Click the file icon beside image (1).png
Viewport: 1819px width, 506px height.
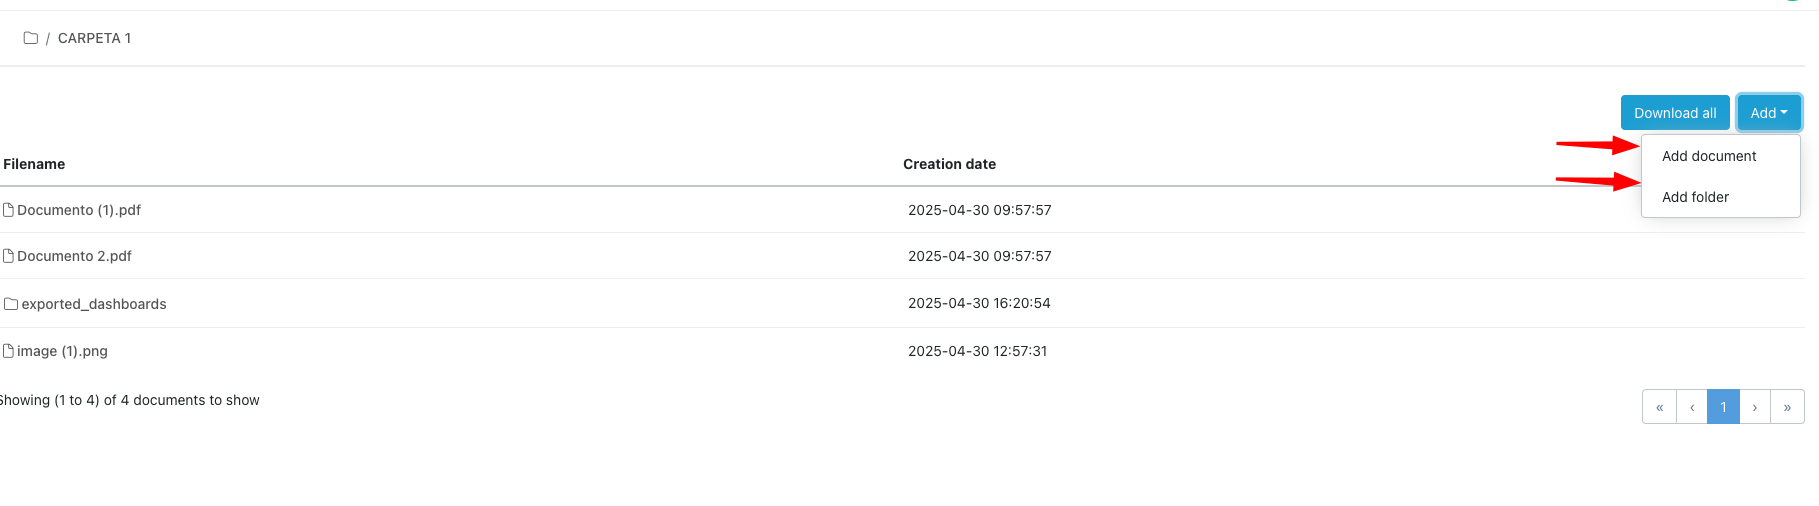point(8,351)
